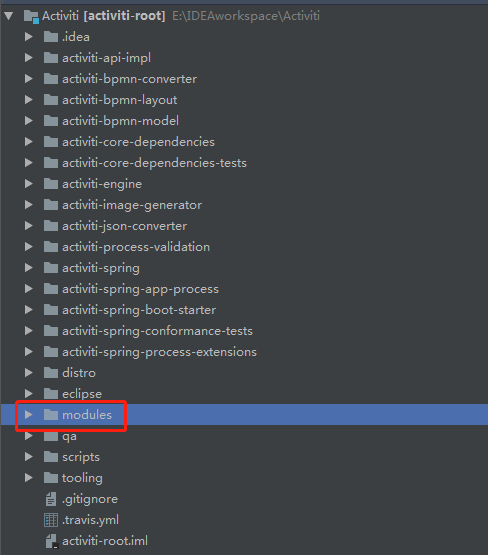Expand the modules folder arrow
Viewport: 488px width, 555px height.
point(29,414)
